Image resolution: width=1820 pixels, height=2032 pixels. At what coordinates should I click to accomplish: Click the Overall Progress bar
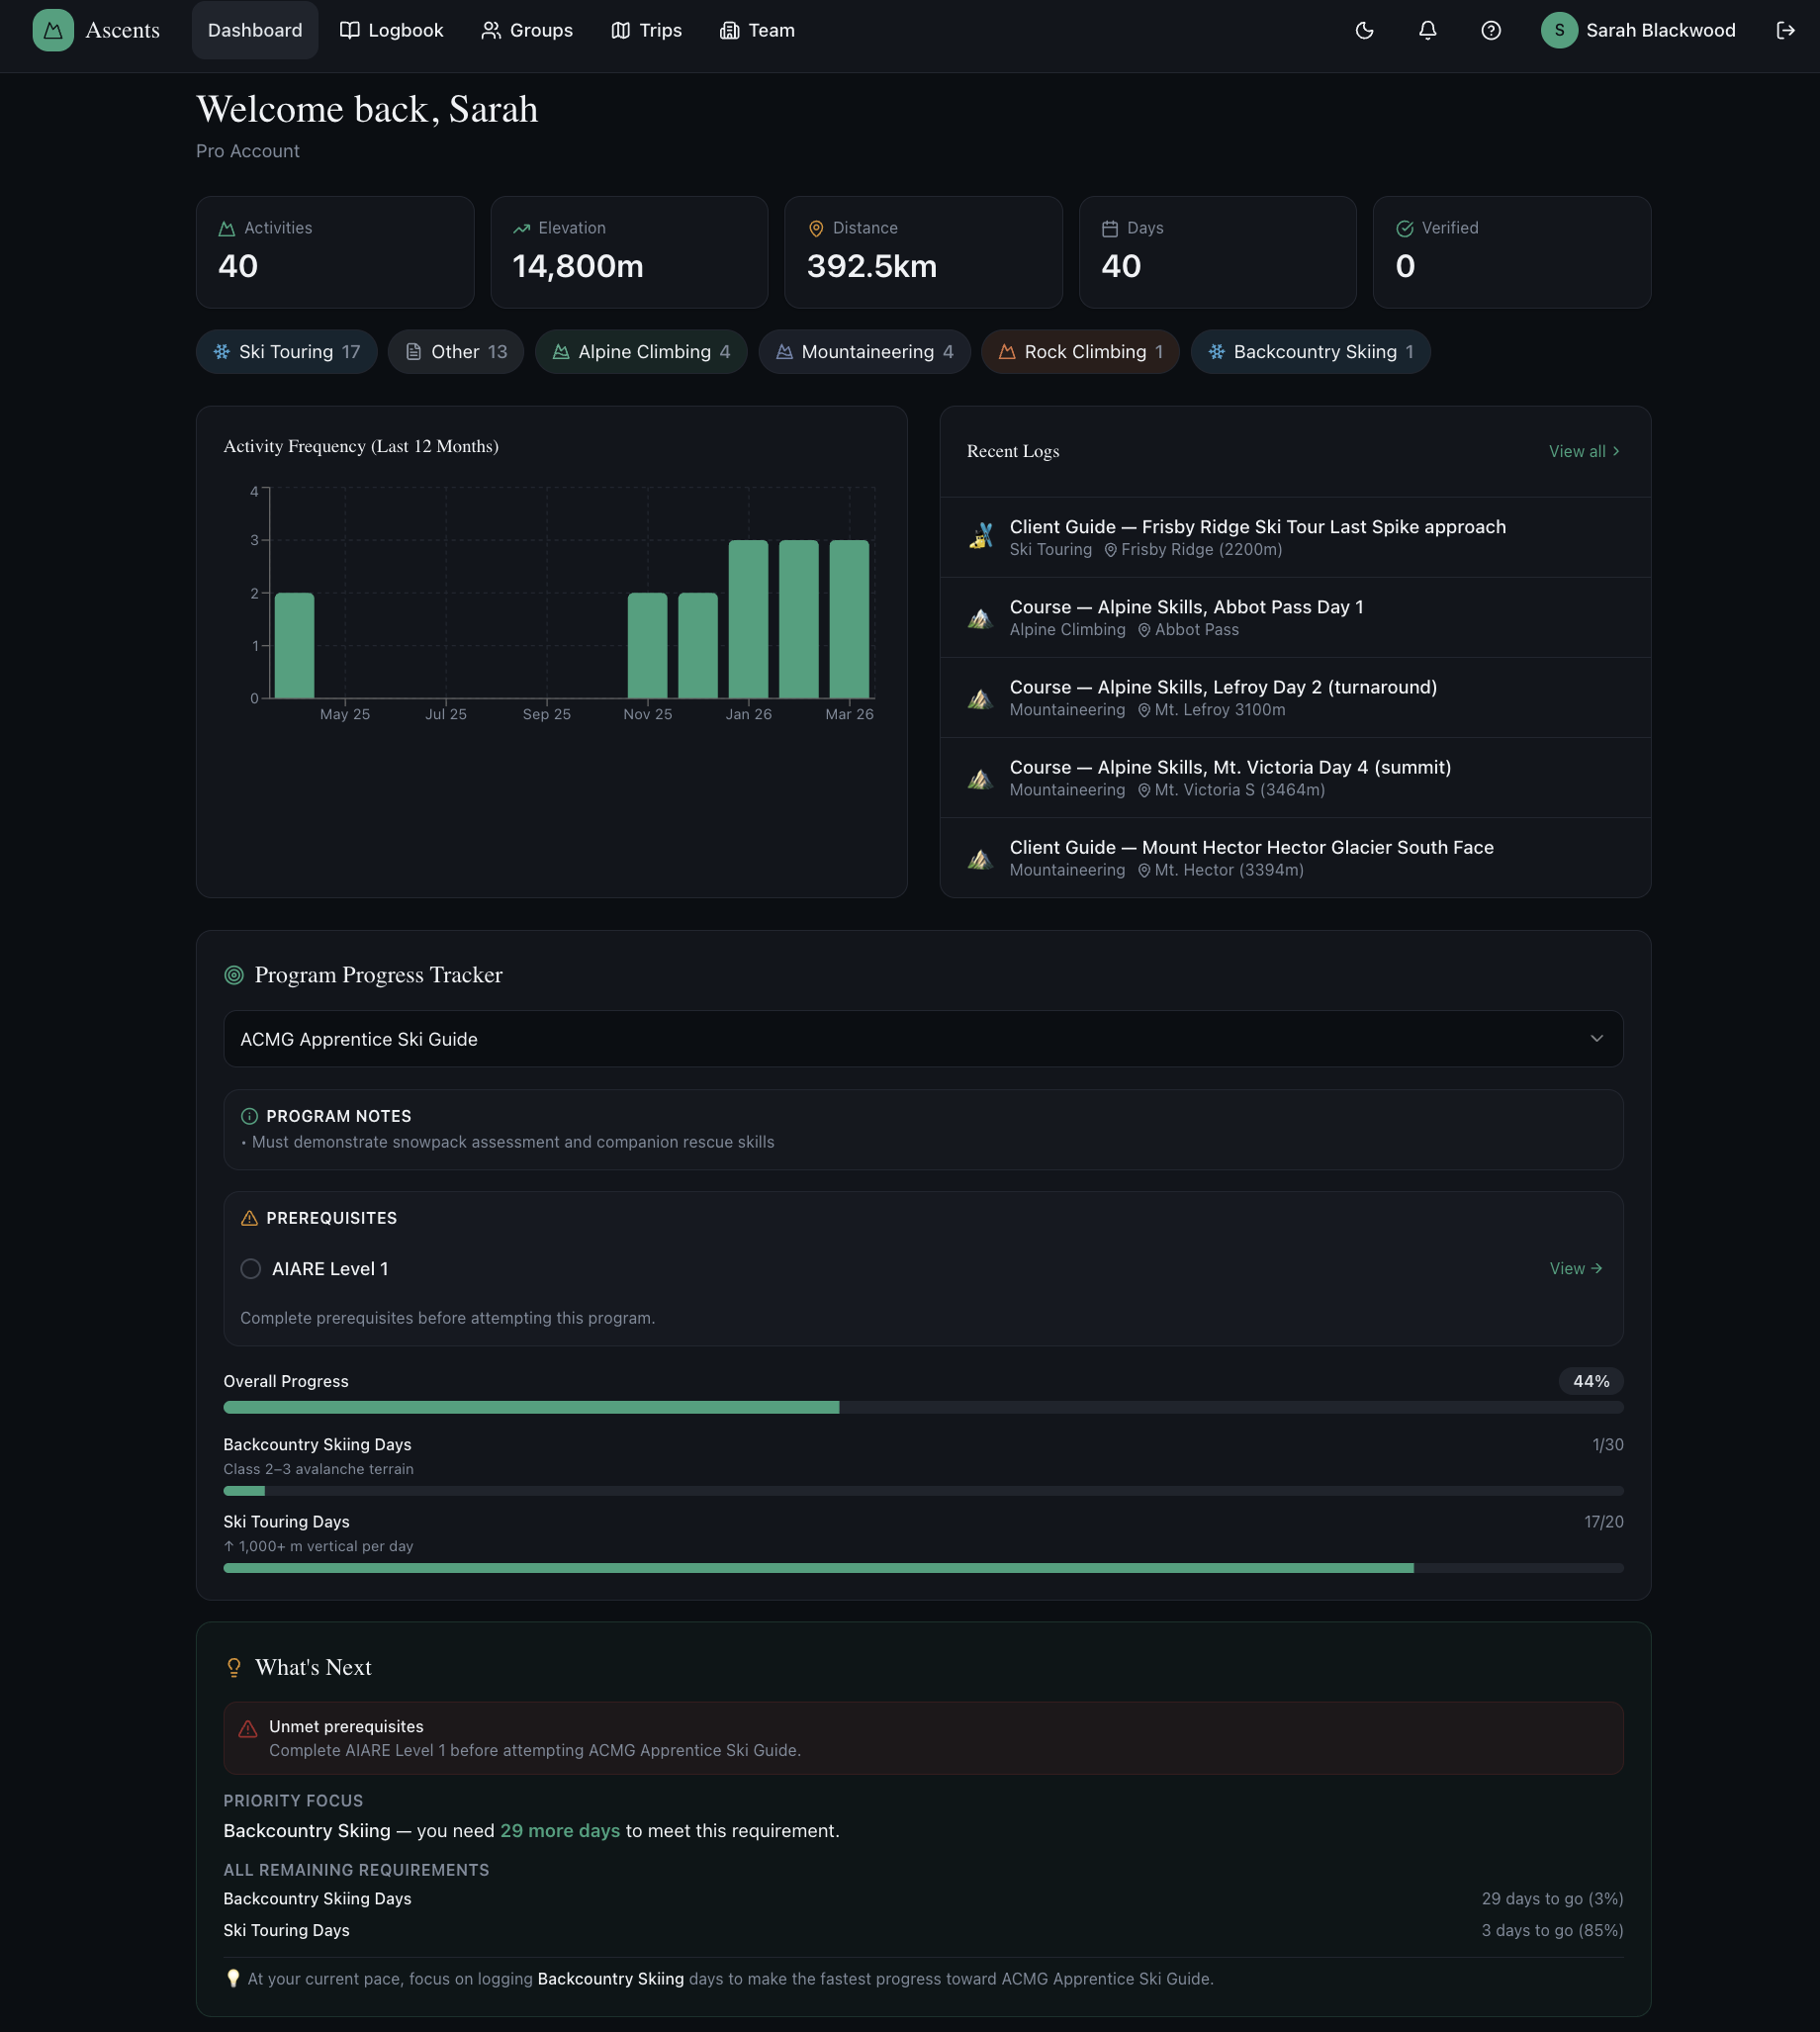(922, 1406)
